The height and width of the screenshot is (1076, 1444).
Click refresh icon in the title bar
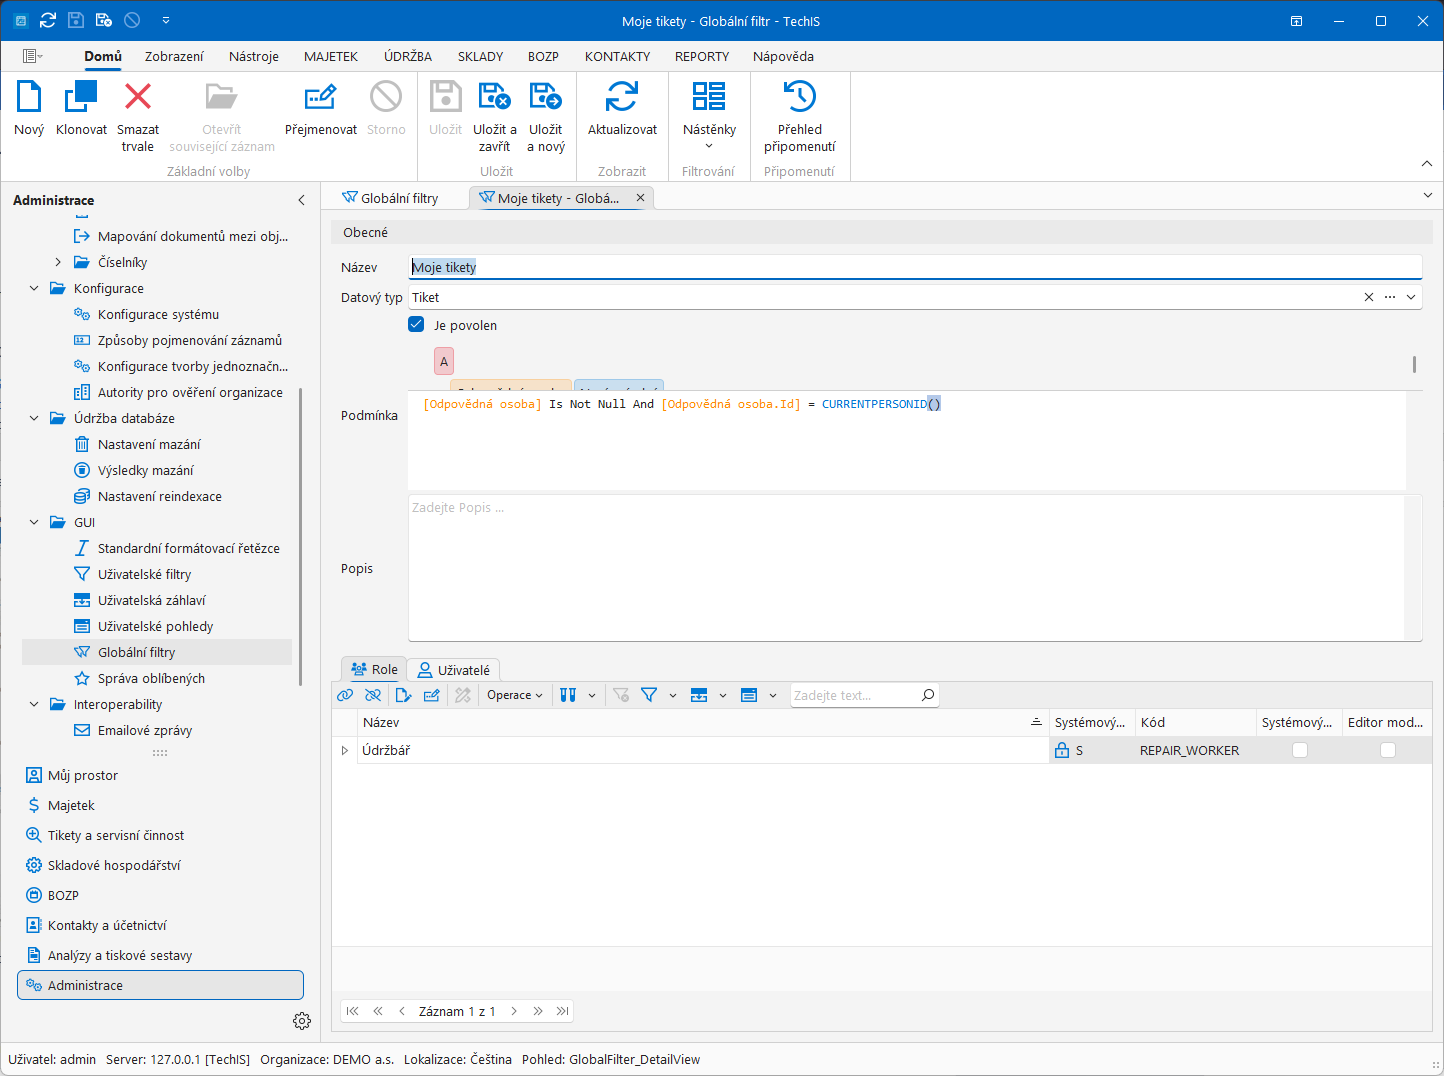pos(48,20)
